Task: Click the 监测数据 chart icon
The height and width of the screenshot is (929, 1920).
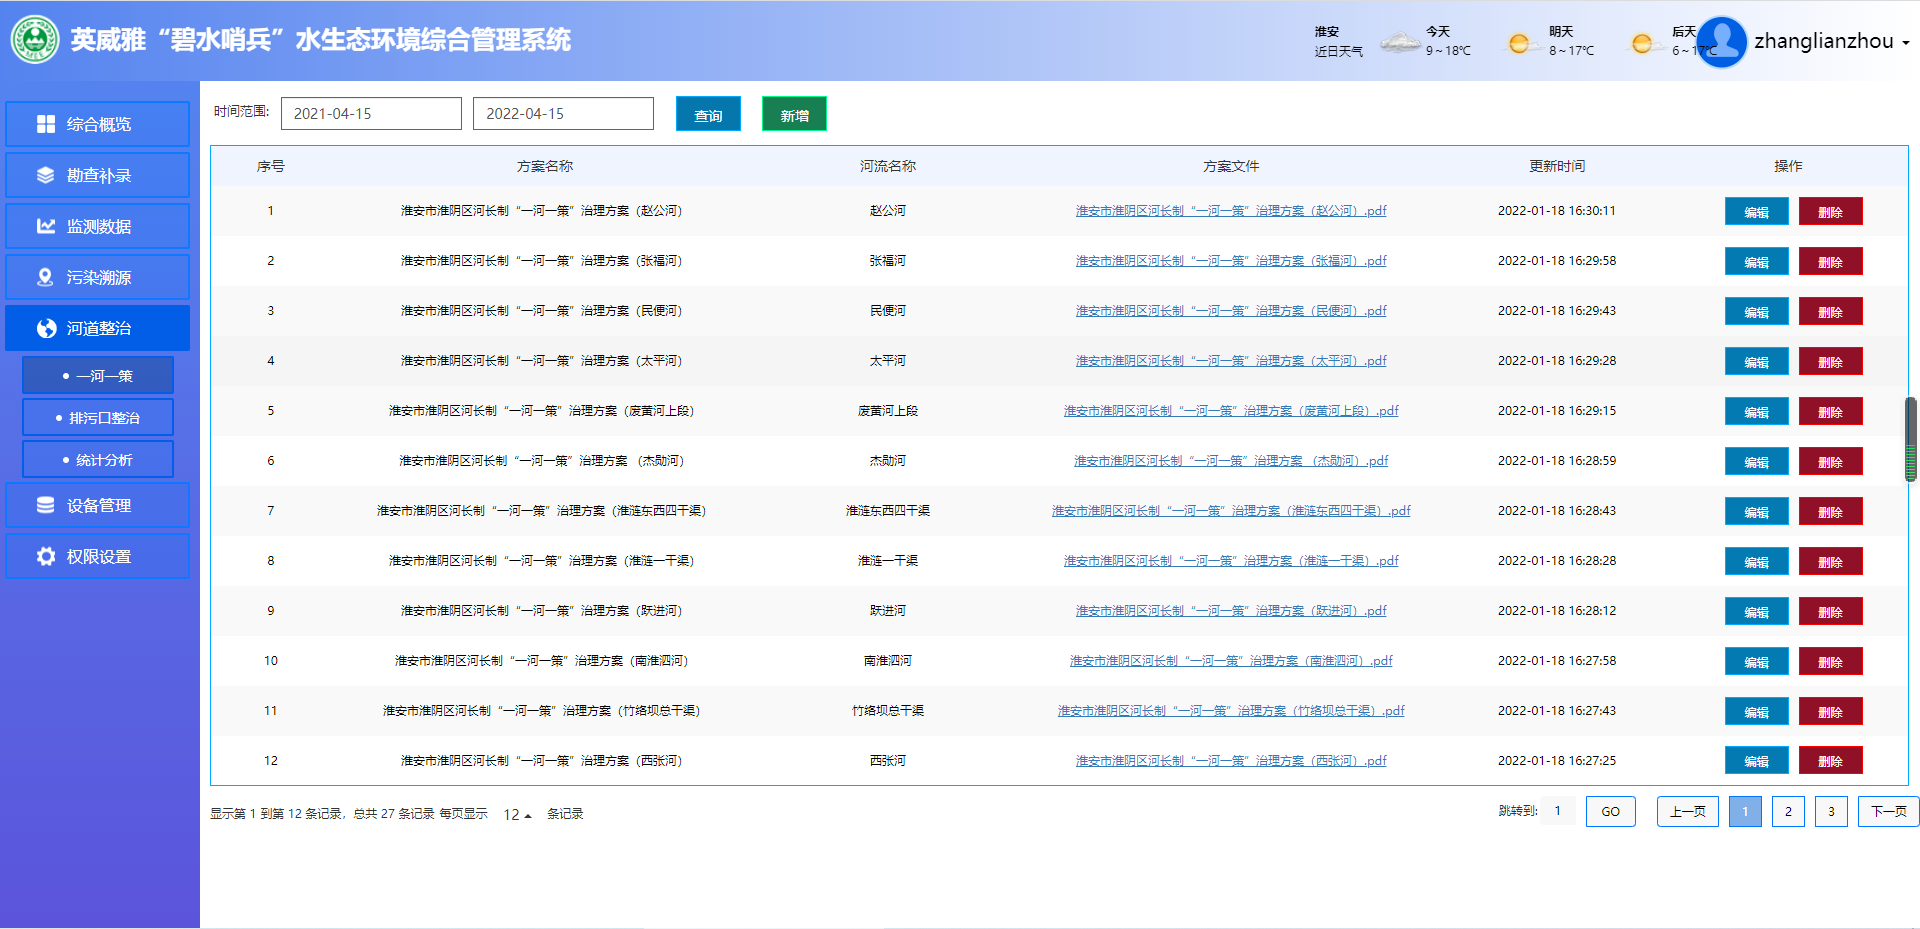Action: 46,226
